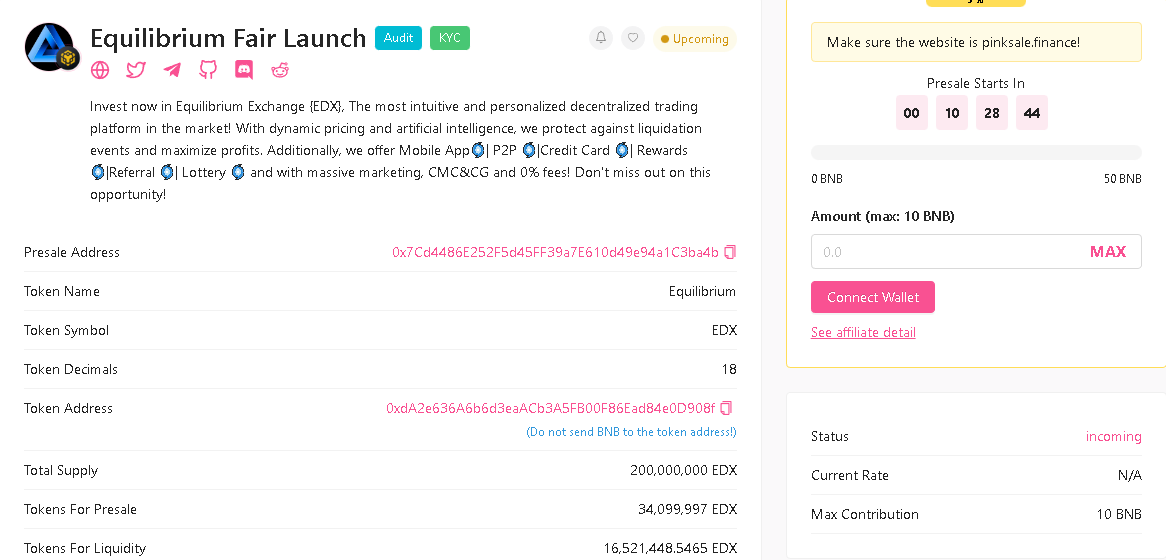The width and height of the screenshot is (1166, 560).
Task: Click the 'Max Contribution' label
Action: click(x=865, y=515)
